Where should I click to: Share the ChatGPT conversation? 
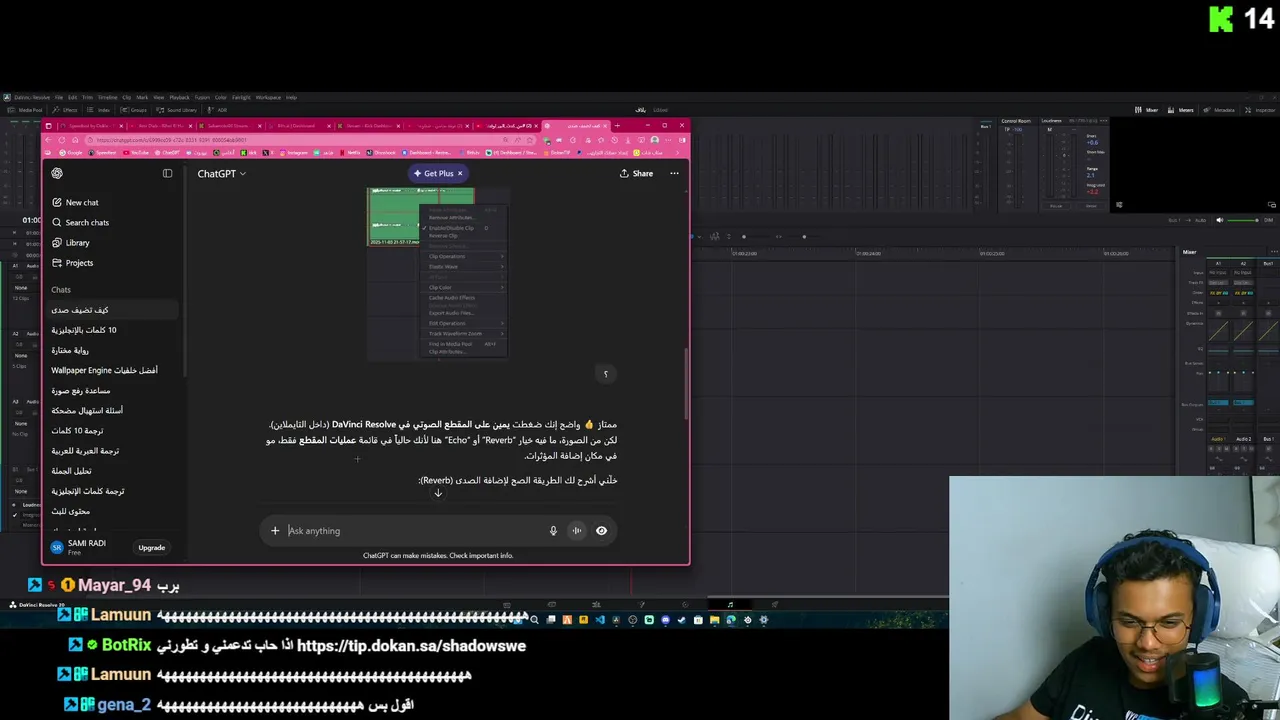[636, 173]
